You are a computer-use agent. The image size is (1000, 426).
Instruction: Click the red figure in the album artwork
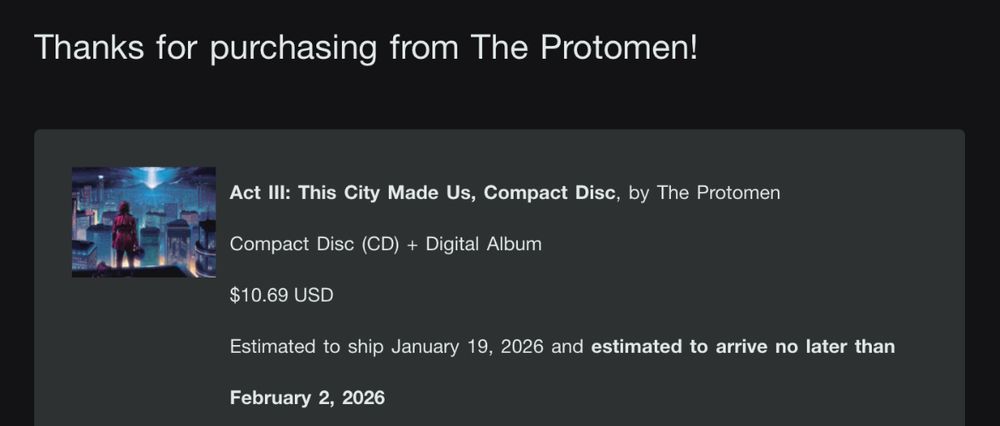tap(124, 234)
